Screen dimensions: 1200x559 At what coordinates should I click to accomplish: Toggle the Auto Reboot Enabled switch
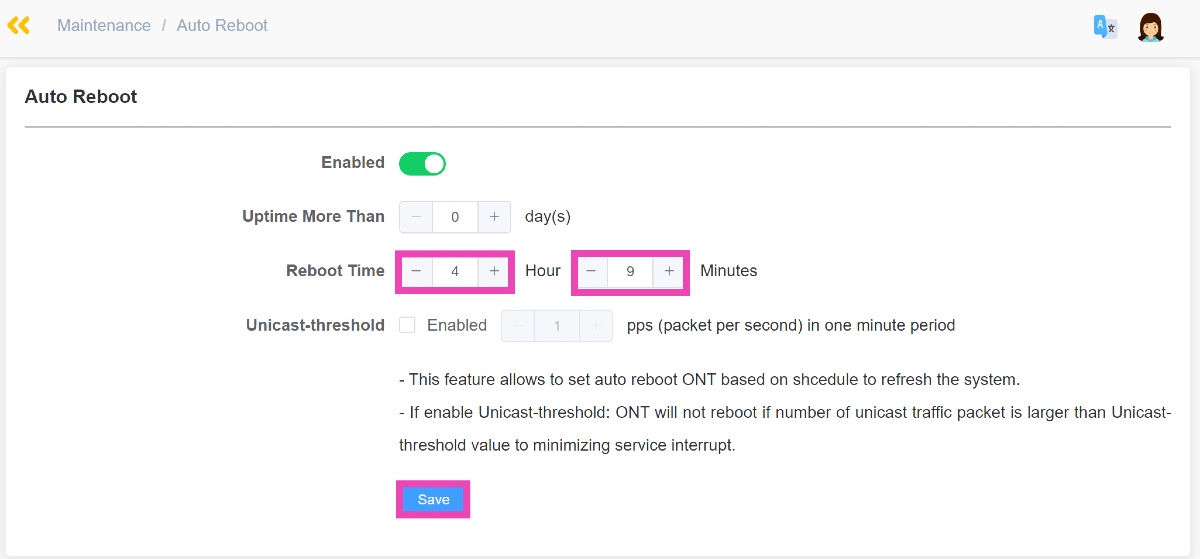tap(422, 163)
